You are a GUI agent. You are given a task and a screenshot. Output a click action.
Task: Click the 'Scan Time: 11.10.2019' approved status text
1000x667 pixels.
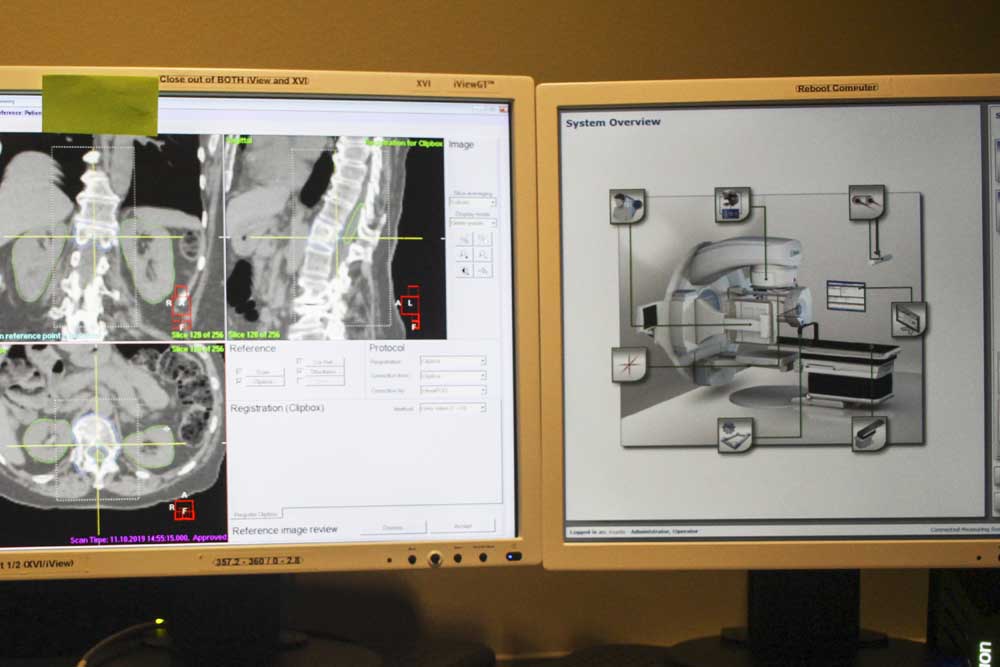pos(148,539)
